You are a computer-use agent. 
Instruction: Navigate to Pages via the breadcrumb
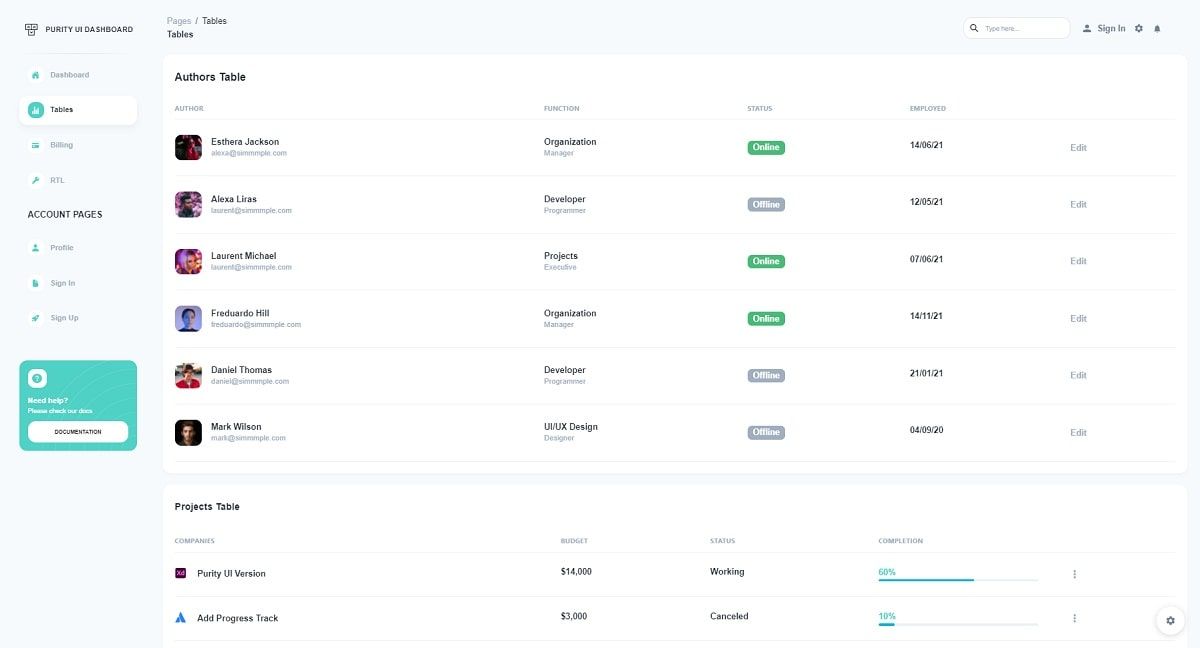click(180, 20)
